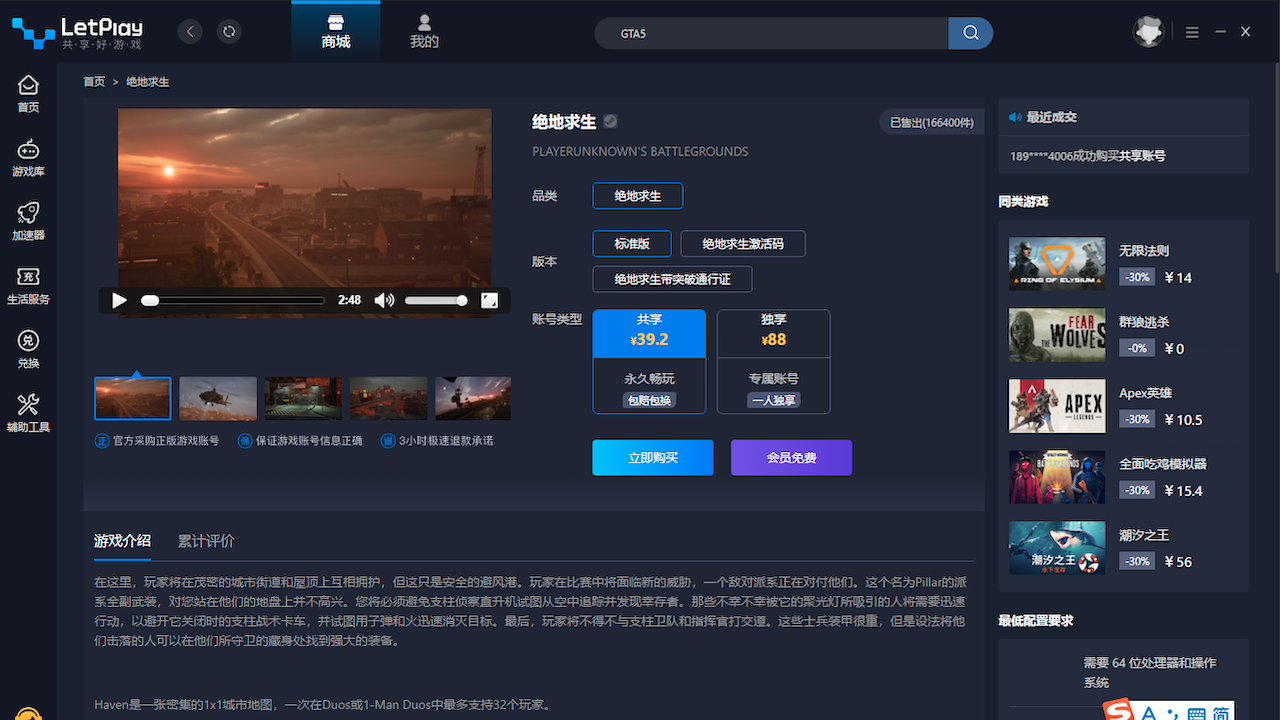This screenshot has width=1280, height=720.
Task: Select 绝地求生带突破通行证 edition
Action: tap(672, 279)
